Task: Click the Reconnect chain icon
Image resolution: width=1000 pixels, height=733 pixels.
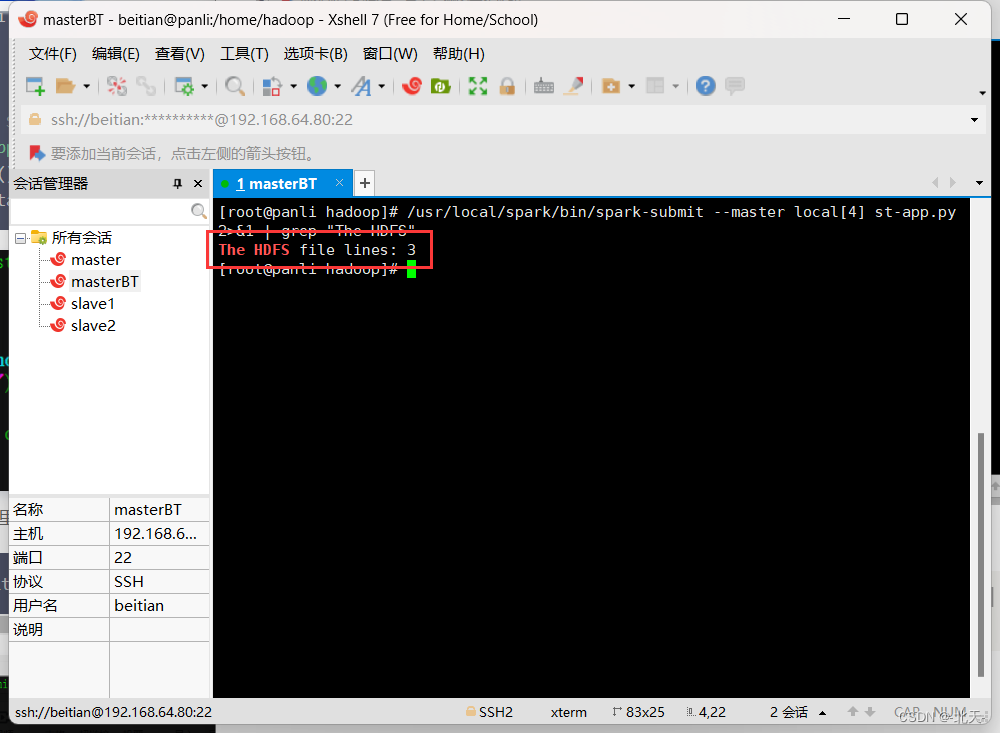Action: (x=146, y=85)
